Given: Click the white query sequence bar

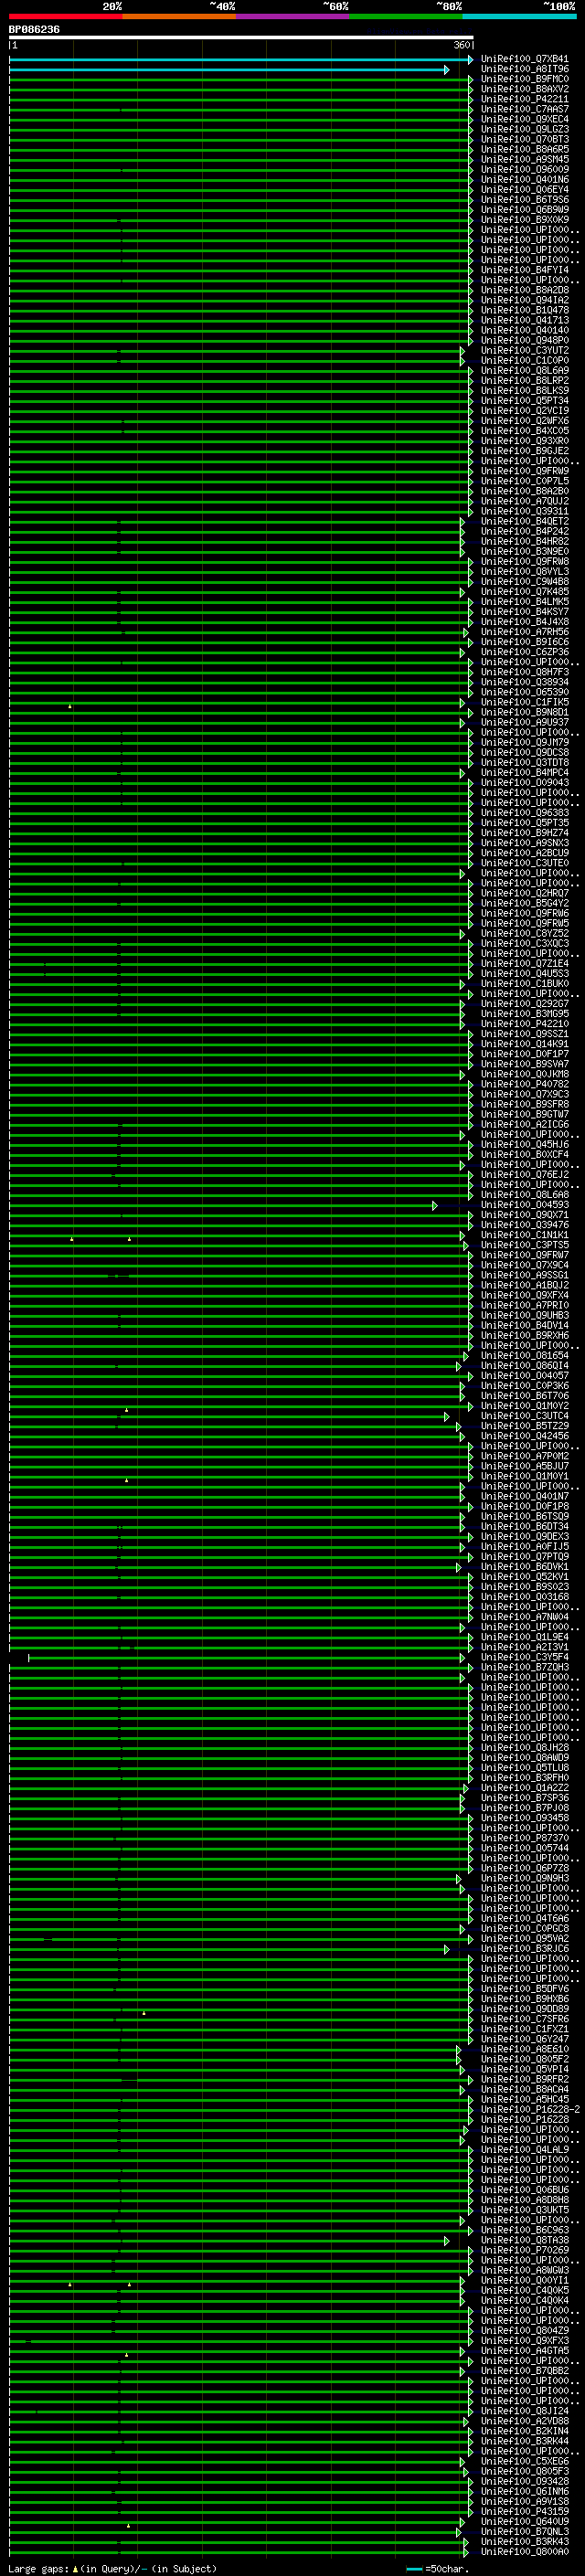Looking at the screenshot, I should click(x=241, y=38).
